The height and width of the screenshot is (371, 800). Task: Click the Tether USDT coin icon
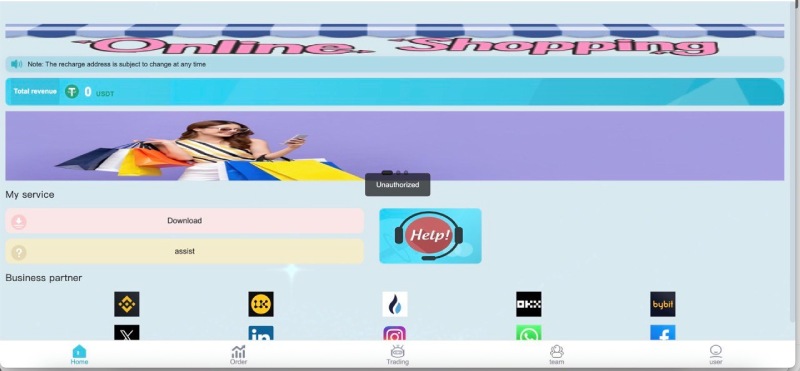(72, 92)
